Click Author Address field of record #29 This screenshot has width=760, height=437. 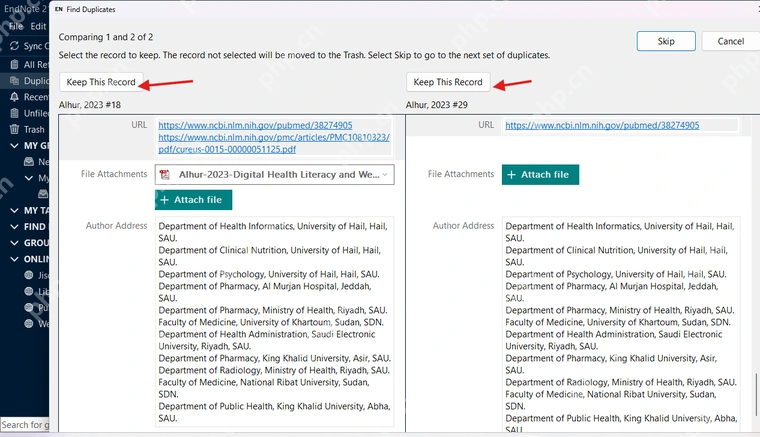click(x=621, y=325)
